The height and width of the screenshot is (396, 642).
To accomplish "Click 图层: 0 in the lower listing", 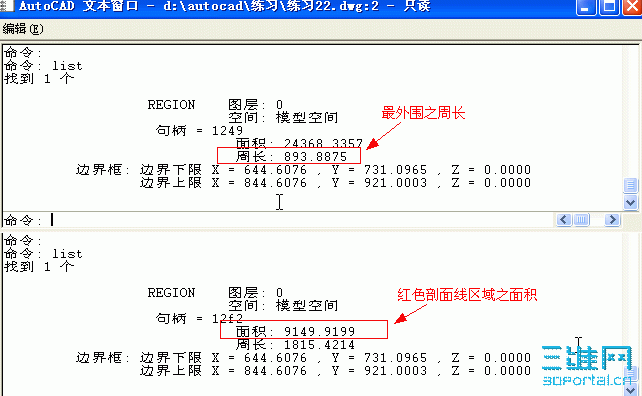I will [255, 293].
